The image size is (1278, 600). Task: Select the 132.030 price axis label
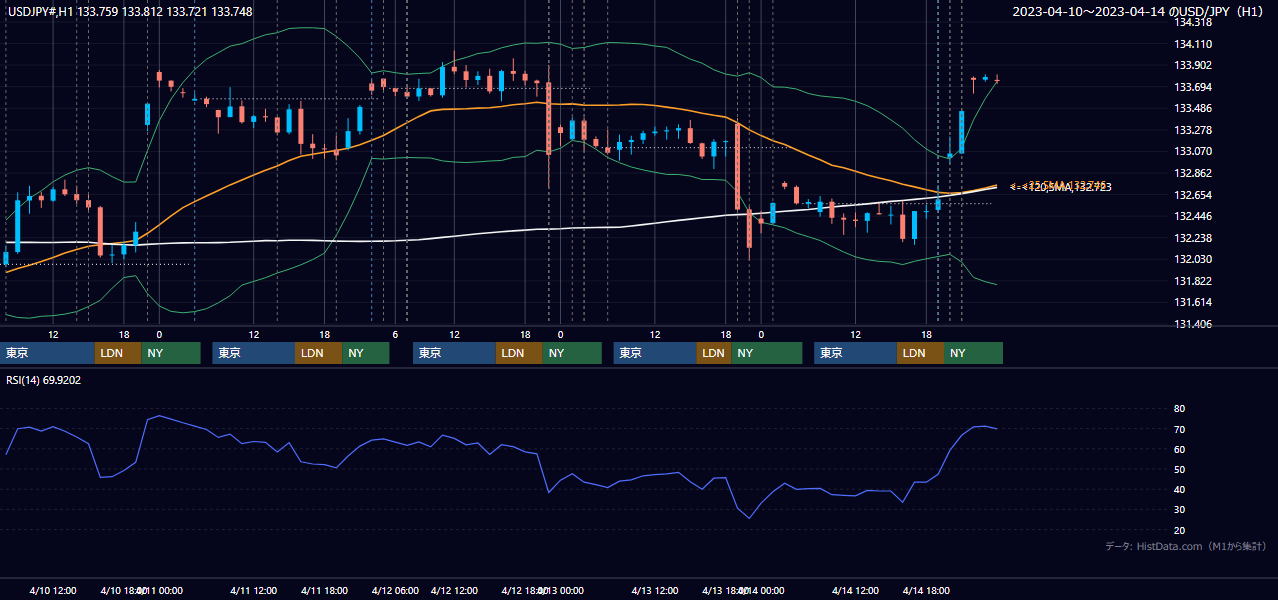[1194, 259]
